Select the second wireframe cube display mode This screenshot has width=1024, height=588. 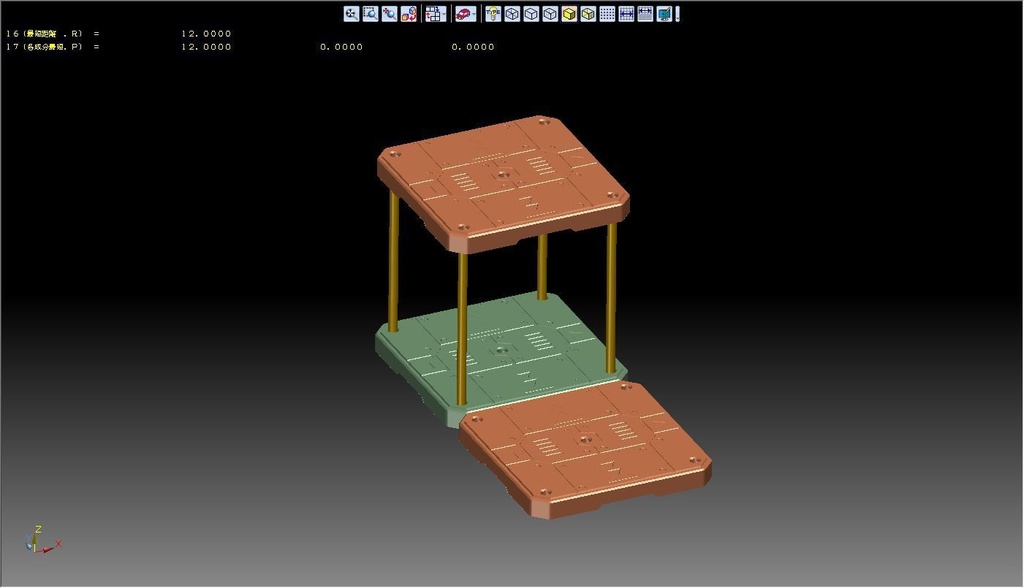click(531, 14)
